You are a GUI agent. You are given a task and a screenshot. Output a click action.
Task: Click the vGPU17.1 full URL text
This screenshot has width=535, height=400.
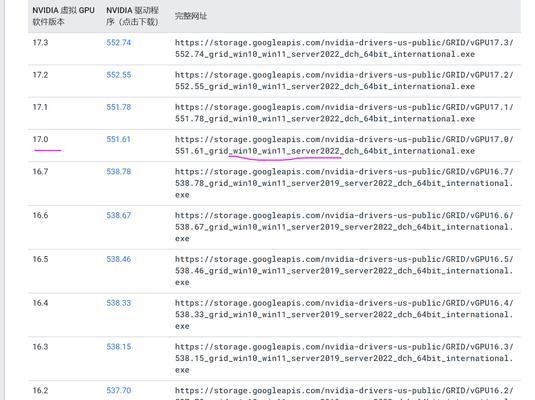pos(344,113)
